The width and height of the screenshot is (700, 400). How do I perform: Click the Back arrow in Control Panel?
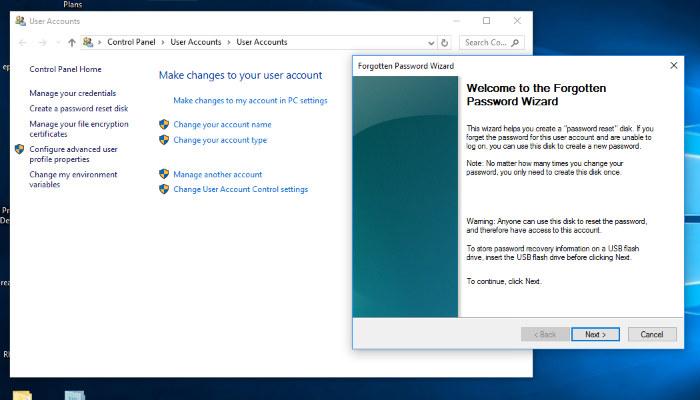click(x=21, y=42)
